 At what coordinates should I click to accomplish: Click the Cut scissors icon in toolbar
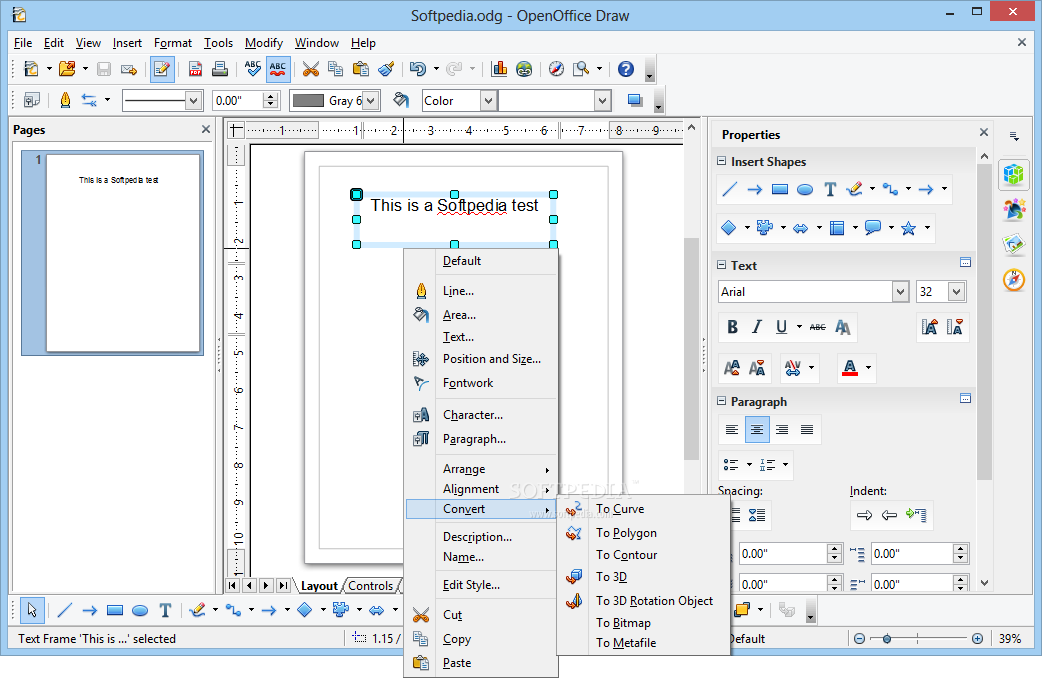311,69
